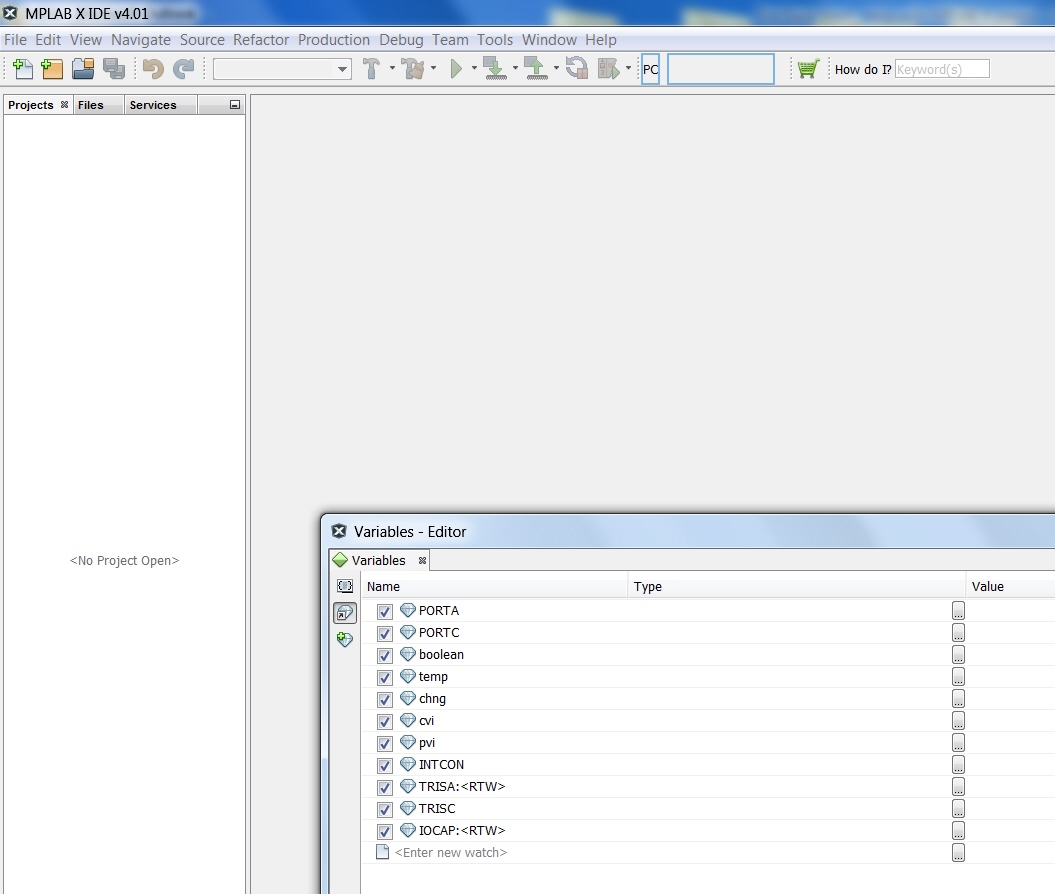Click the Debug Project icon
This screenshot has height=894, width=1055.
tap(609, 69)
